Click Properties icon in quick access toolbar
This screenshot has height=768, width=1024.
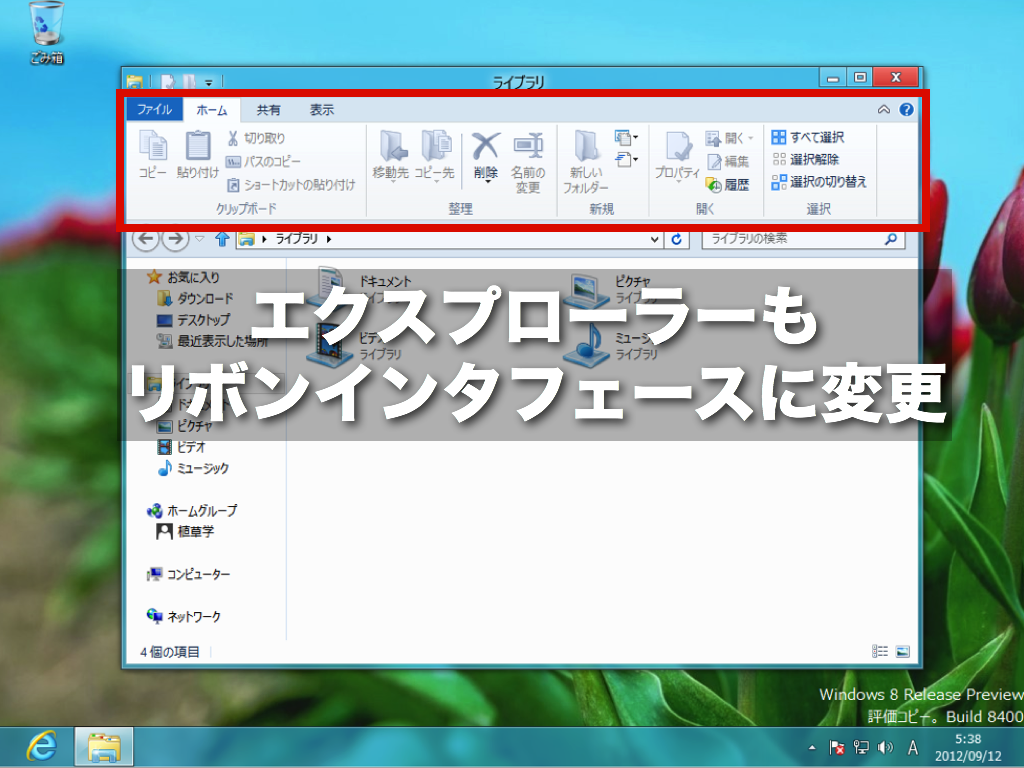coord(168,82)
